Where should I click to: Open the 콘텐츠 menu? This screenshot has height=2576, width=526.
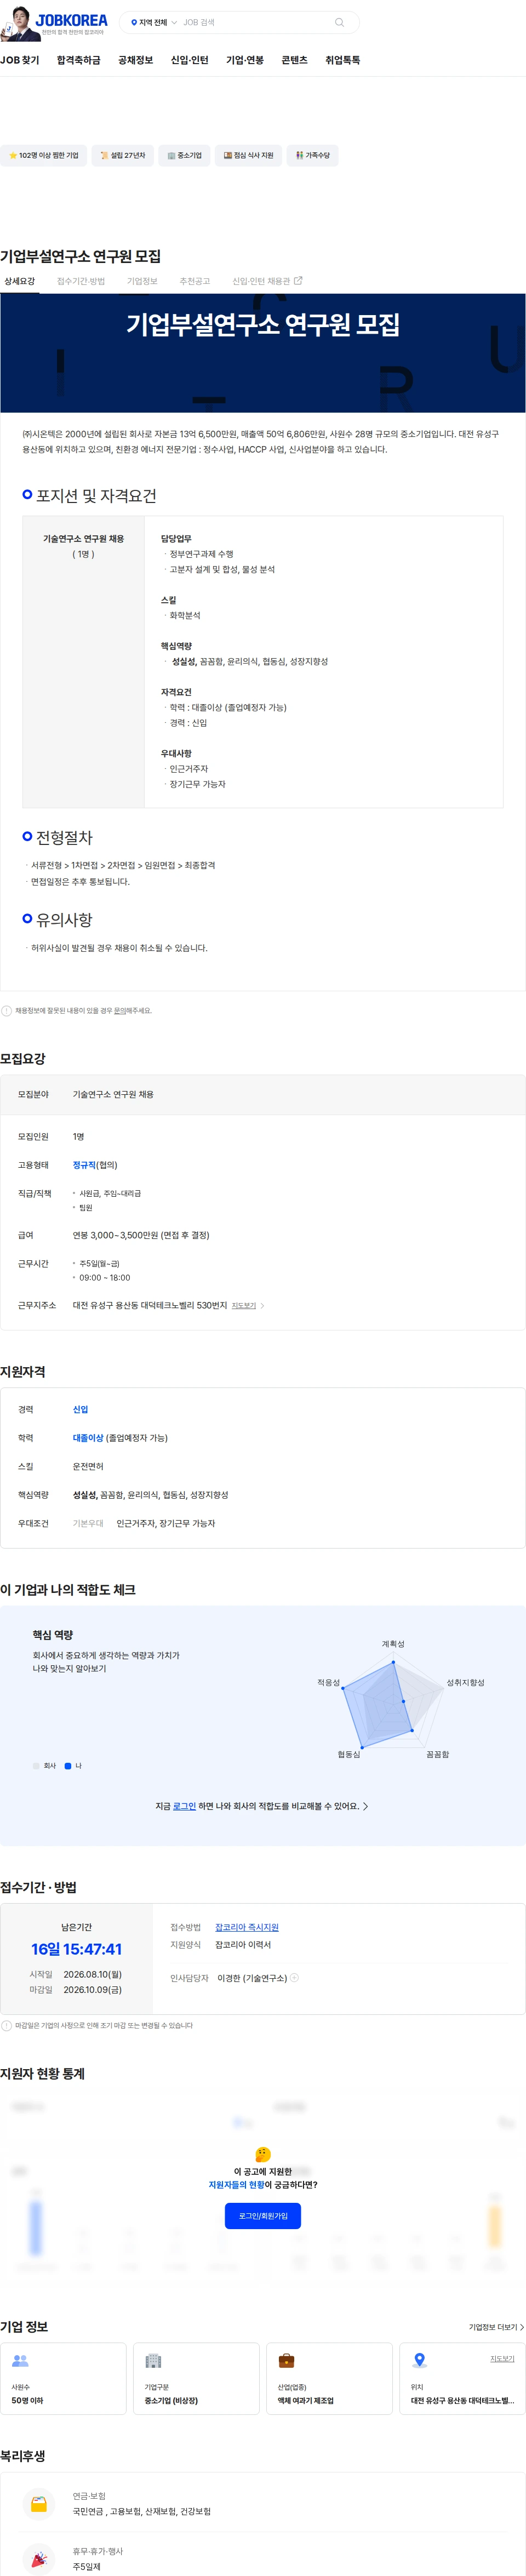coord(295,60)
